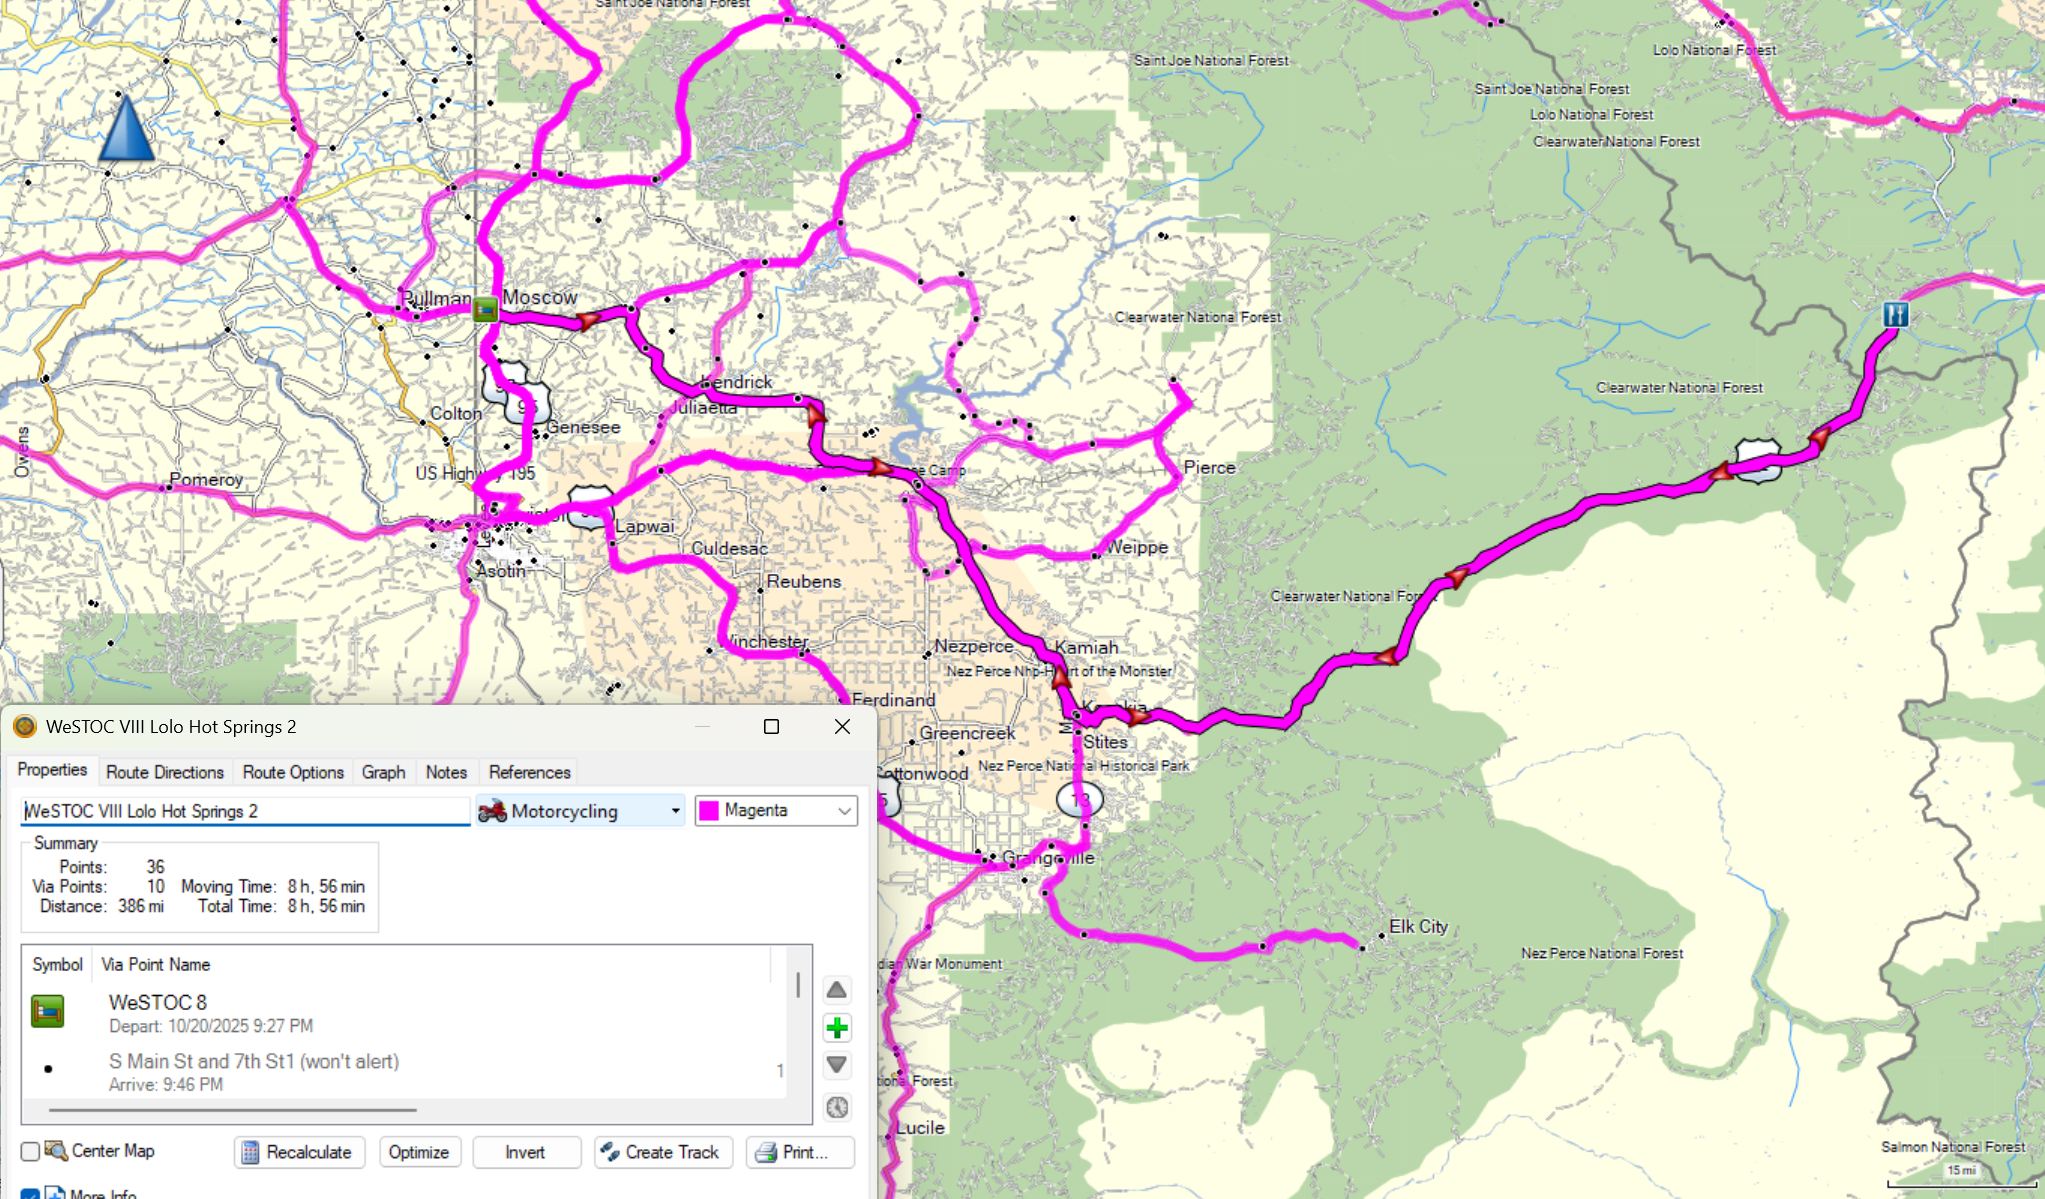The height and width of the screenshot is (1199, 2045).
Task: Switch to the Graph tab
Action: click(383, 772)
